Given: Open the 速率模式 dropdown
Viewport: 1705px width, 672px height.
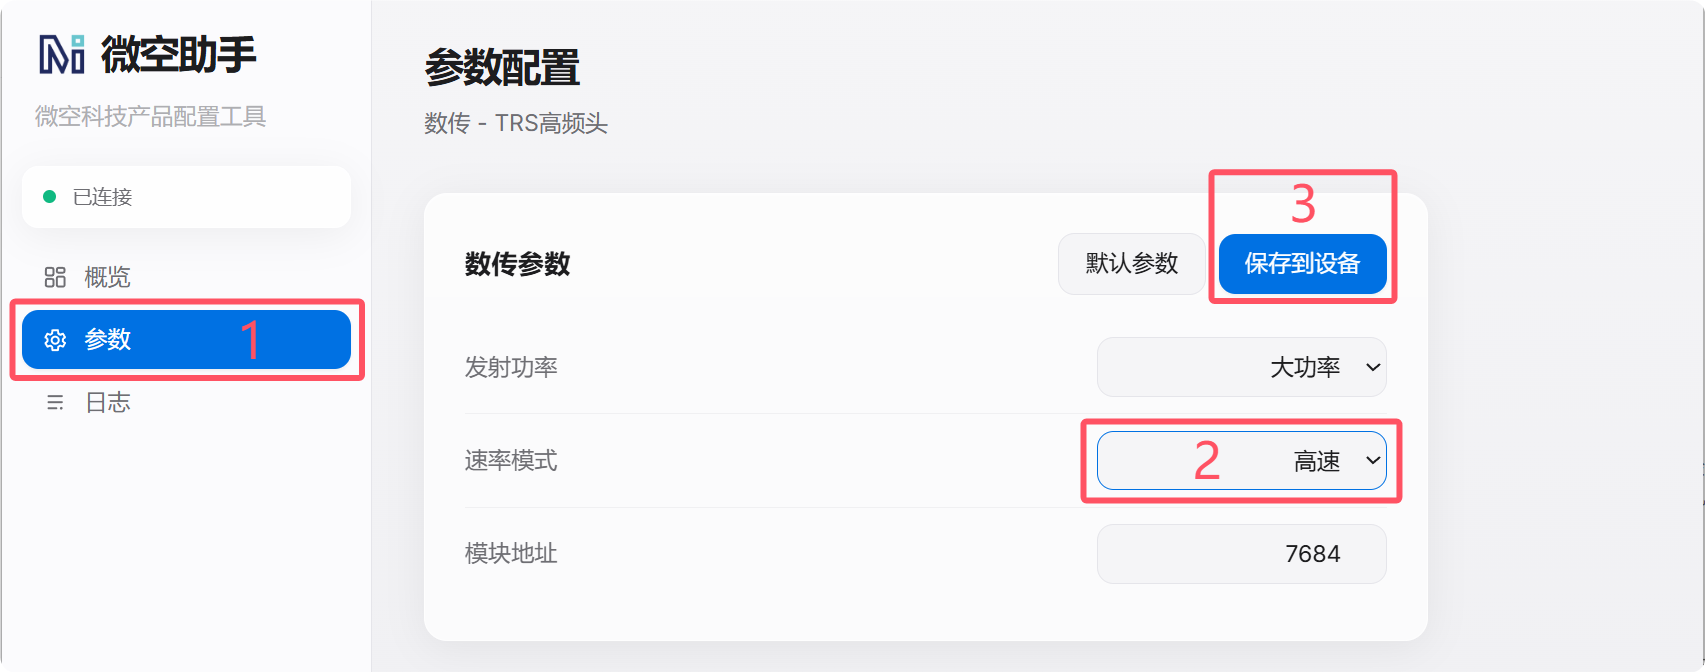Looking at the screenshot, I should click(1241, 460).
